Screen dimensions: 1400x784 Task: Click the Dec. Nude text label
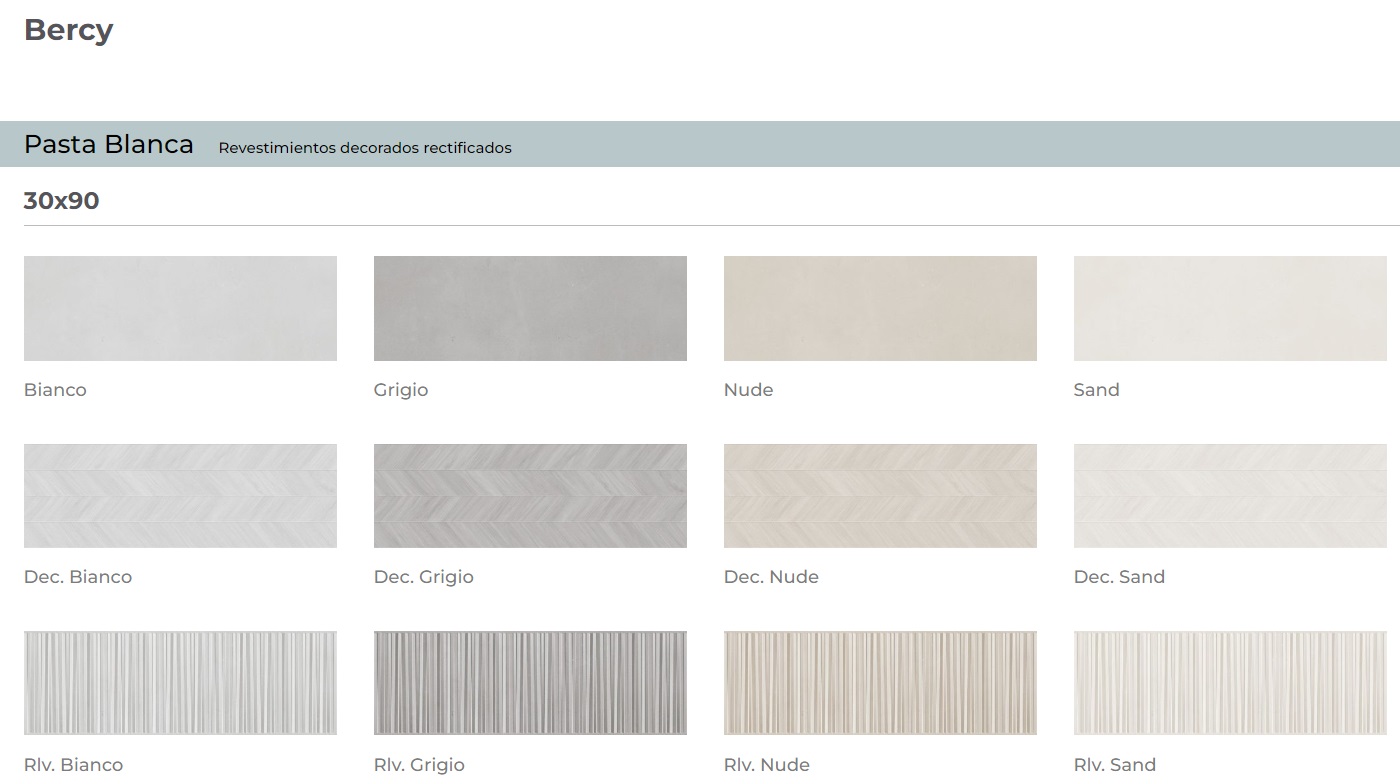coord(771,577)
